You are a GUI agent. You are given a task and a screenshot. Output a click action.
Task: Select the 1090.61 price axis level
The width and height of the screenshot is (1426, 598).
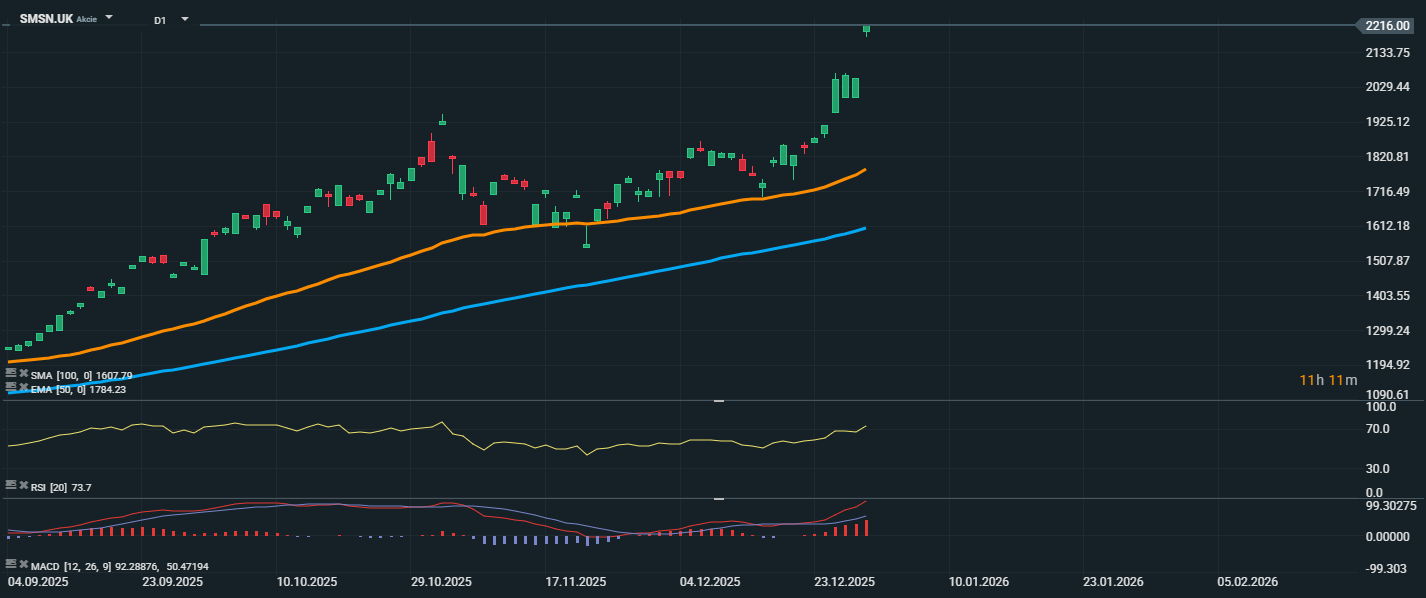[1388, 395]
